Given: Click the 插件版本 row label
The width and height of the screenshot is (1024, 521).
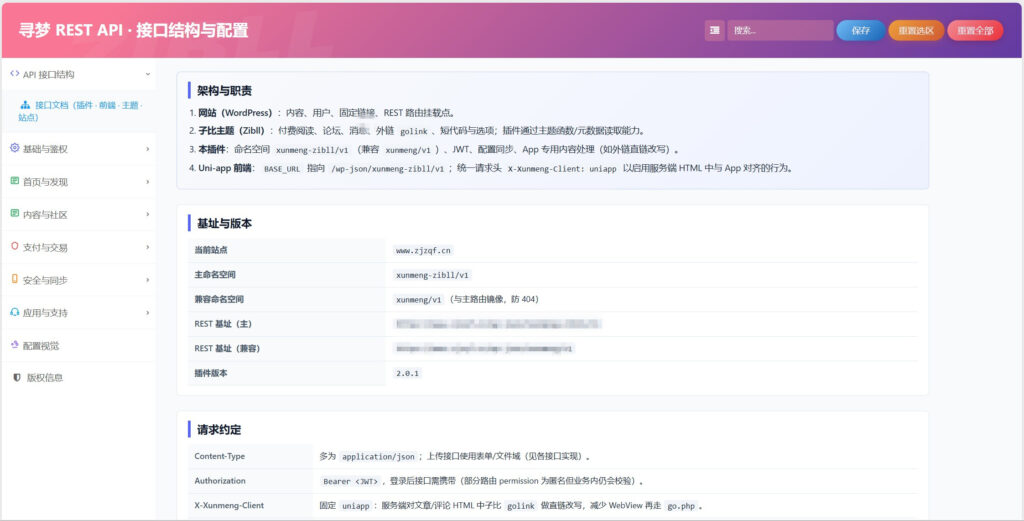Looking at the screenshot, I should [211, 373].
